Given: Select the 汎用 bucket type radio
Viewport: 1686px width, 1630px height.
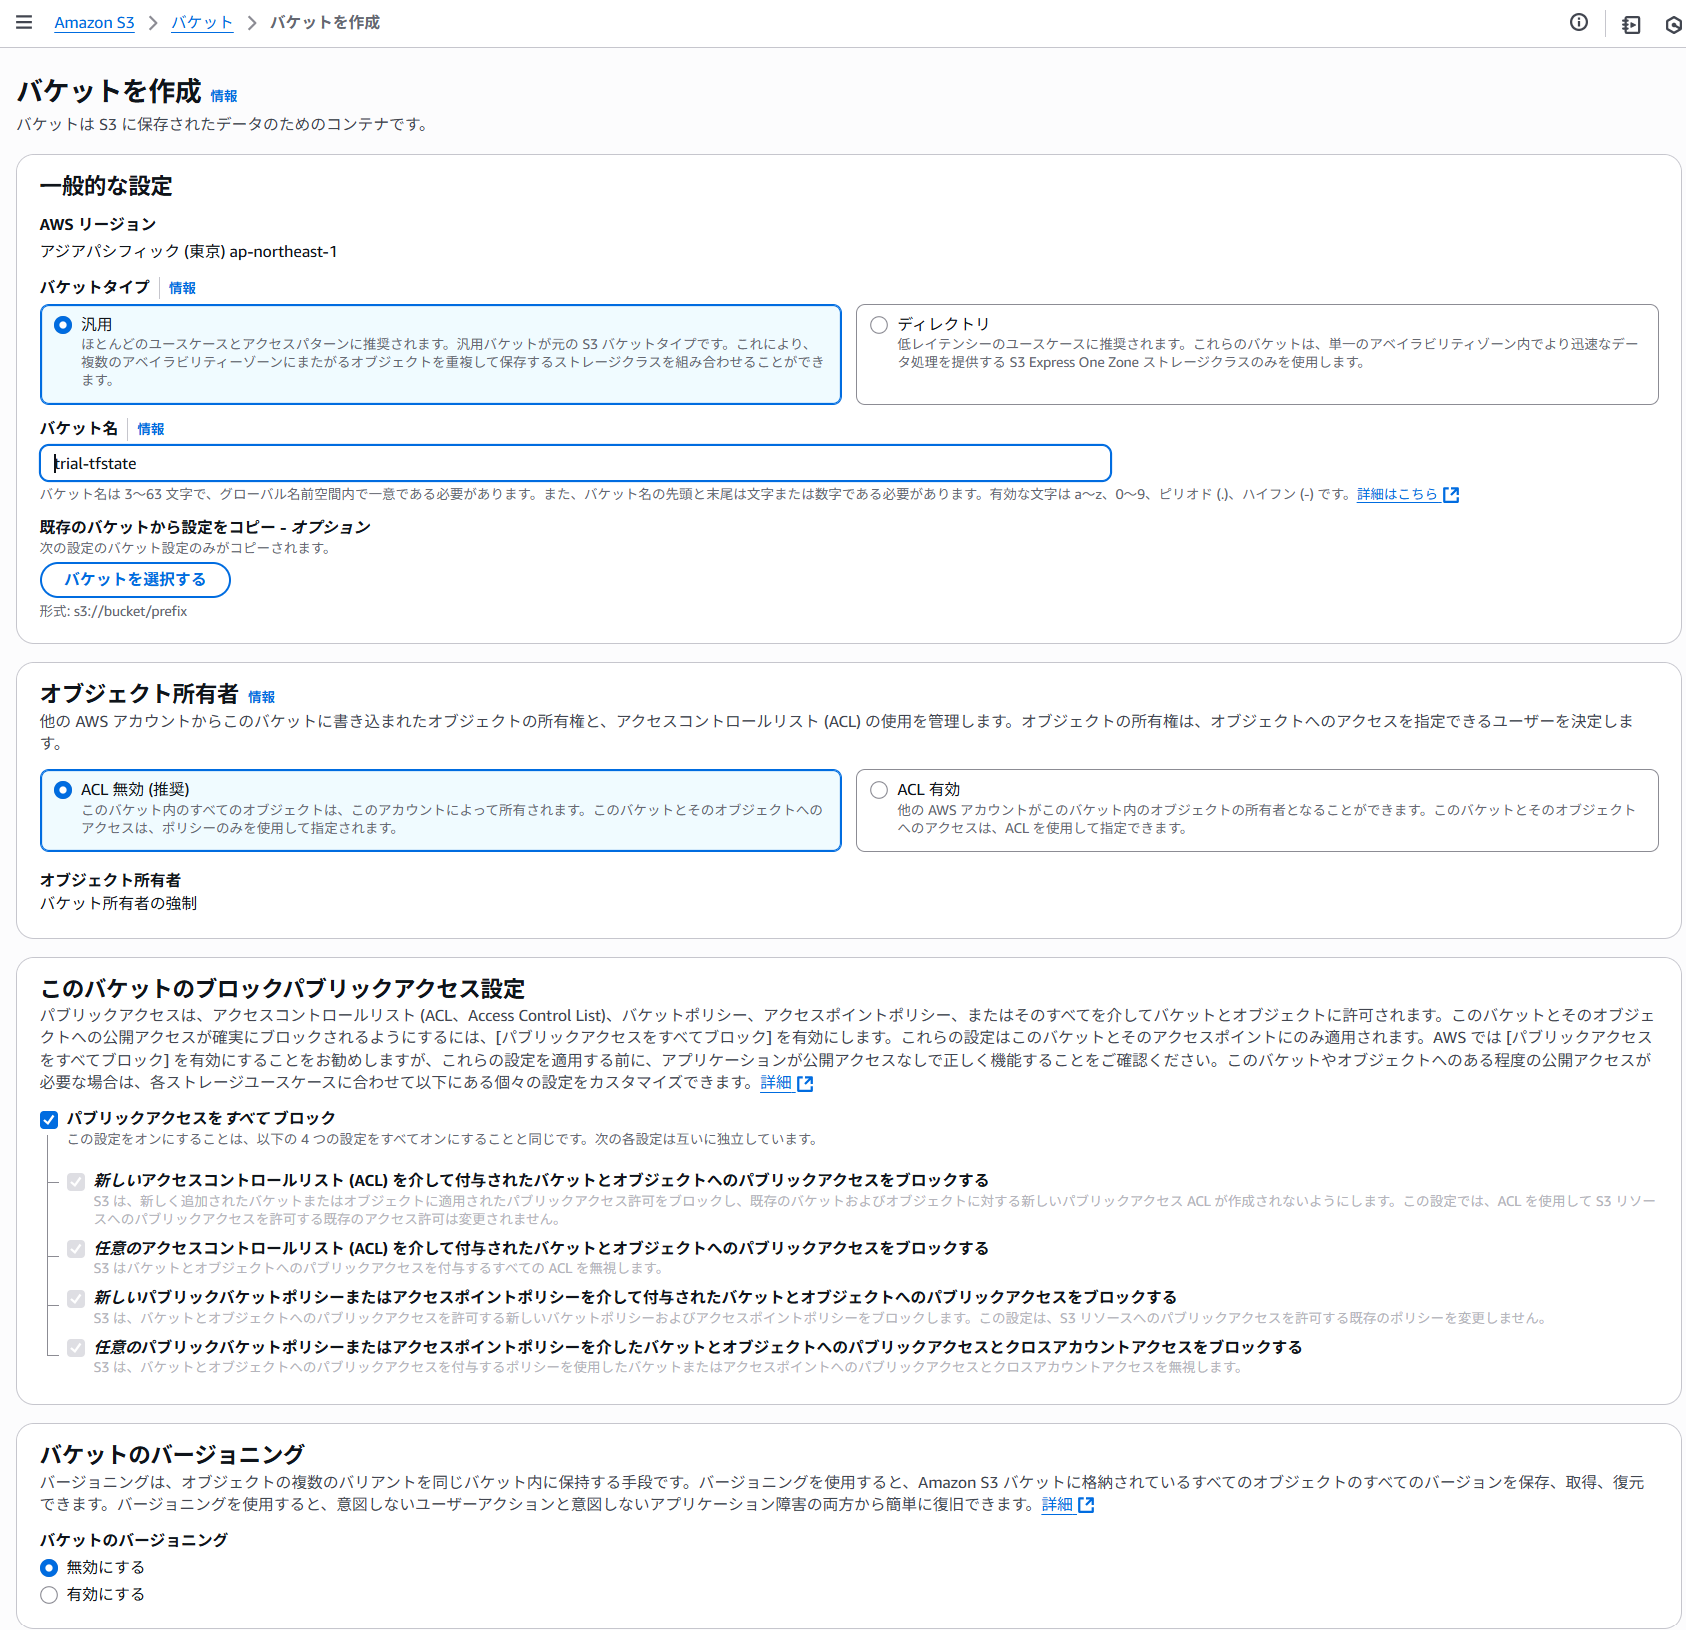Looking at the screenshot, I should tap(63, 325).
